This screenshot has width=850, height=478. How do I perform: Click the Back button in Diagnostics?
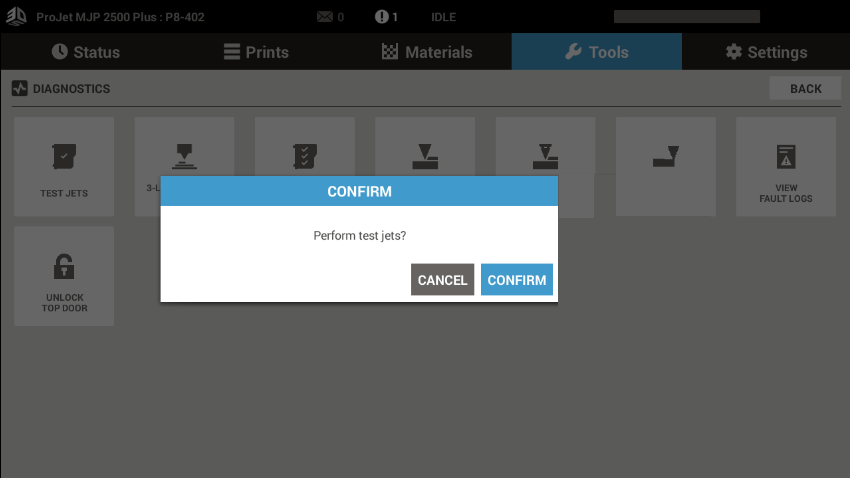[805, 88]
